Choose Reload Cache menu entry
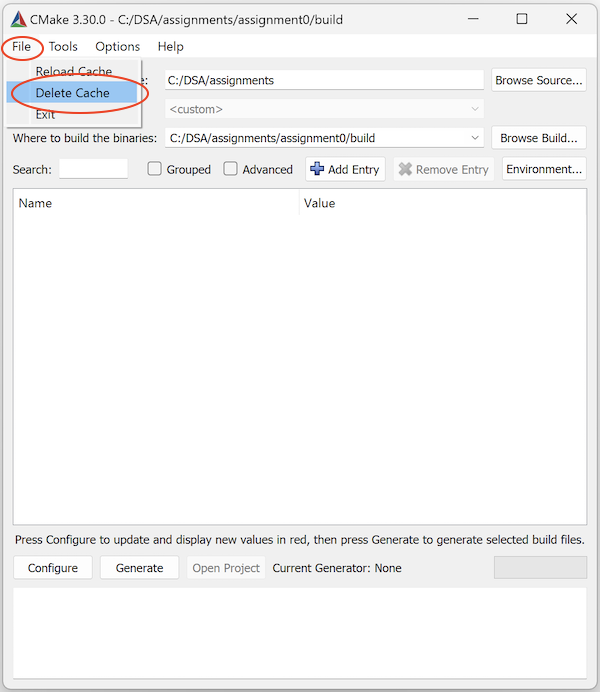 (73, 72)
